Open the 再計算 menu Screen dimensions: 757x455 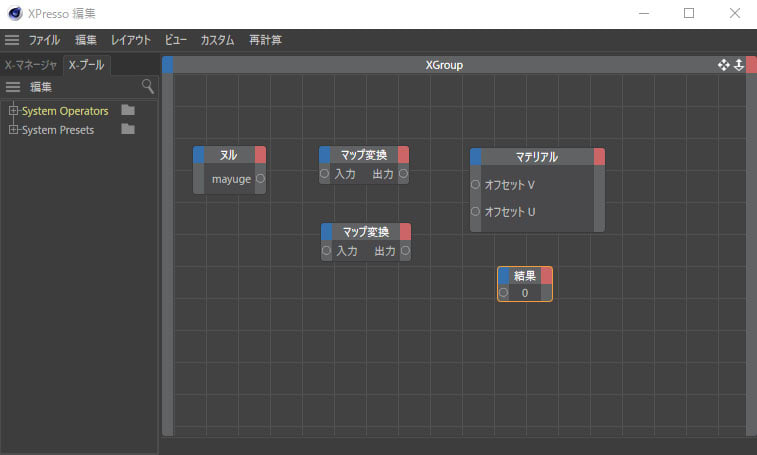click(x=265, y=40)
